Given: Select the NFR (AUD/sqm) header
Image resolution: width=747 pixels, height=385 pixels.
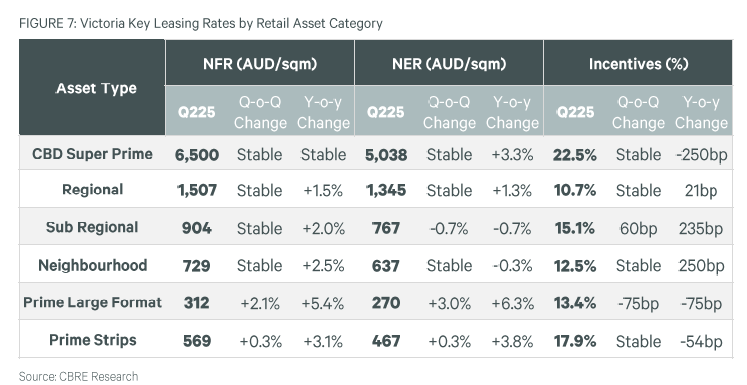Looking at the screenshot, I should pyautogui.click(x=260, y=64).
